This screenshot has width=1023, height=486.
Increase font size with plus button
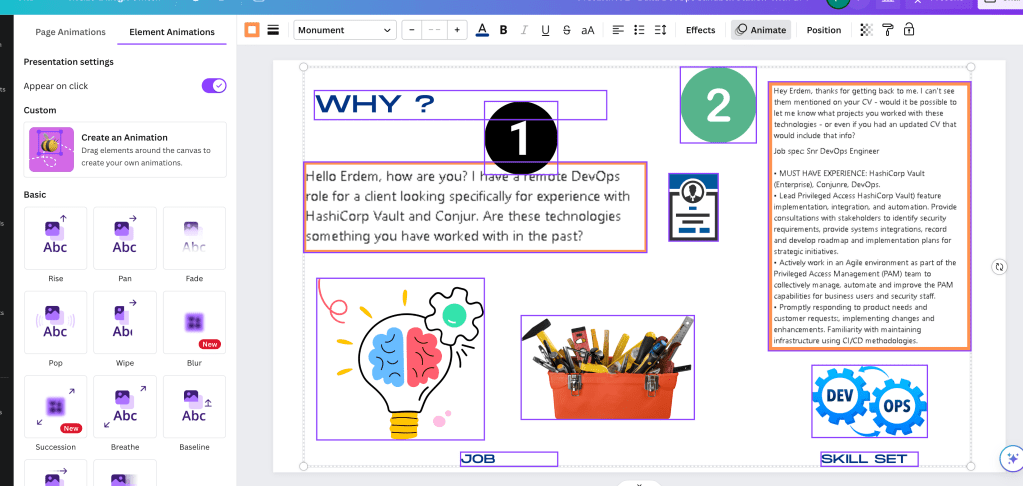coord(457,30)
